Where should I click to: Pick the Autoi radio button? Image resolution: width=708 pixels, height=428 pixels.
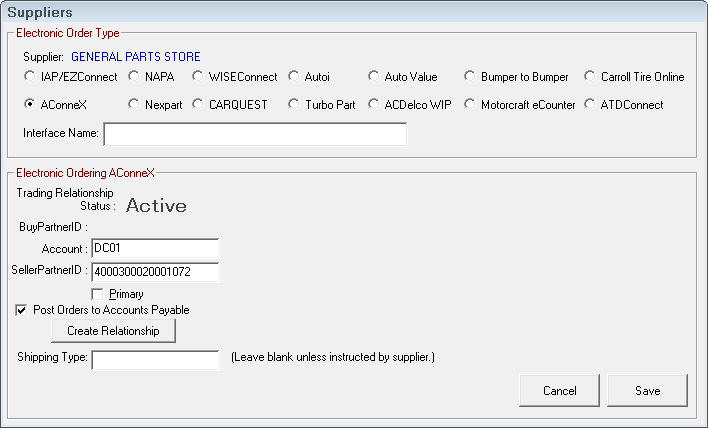coord(294,77)
